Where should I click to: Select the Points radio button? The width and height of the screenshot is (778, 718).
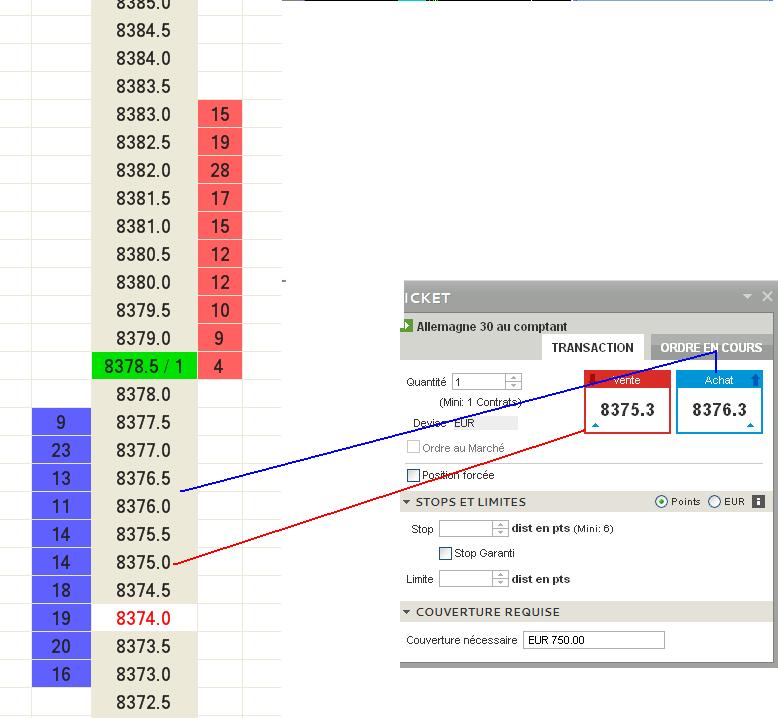(x=661, y=502)
